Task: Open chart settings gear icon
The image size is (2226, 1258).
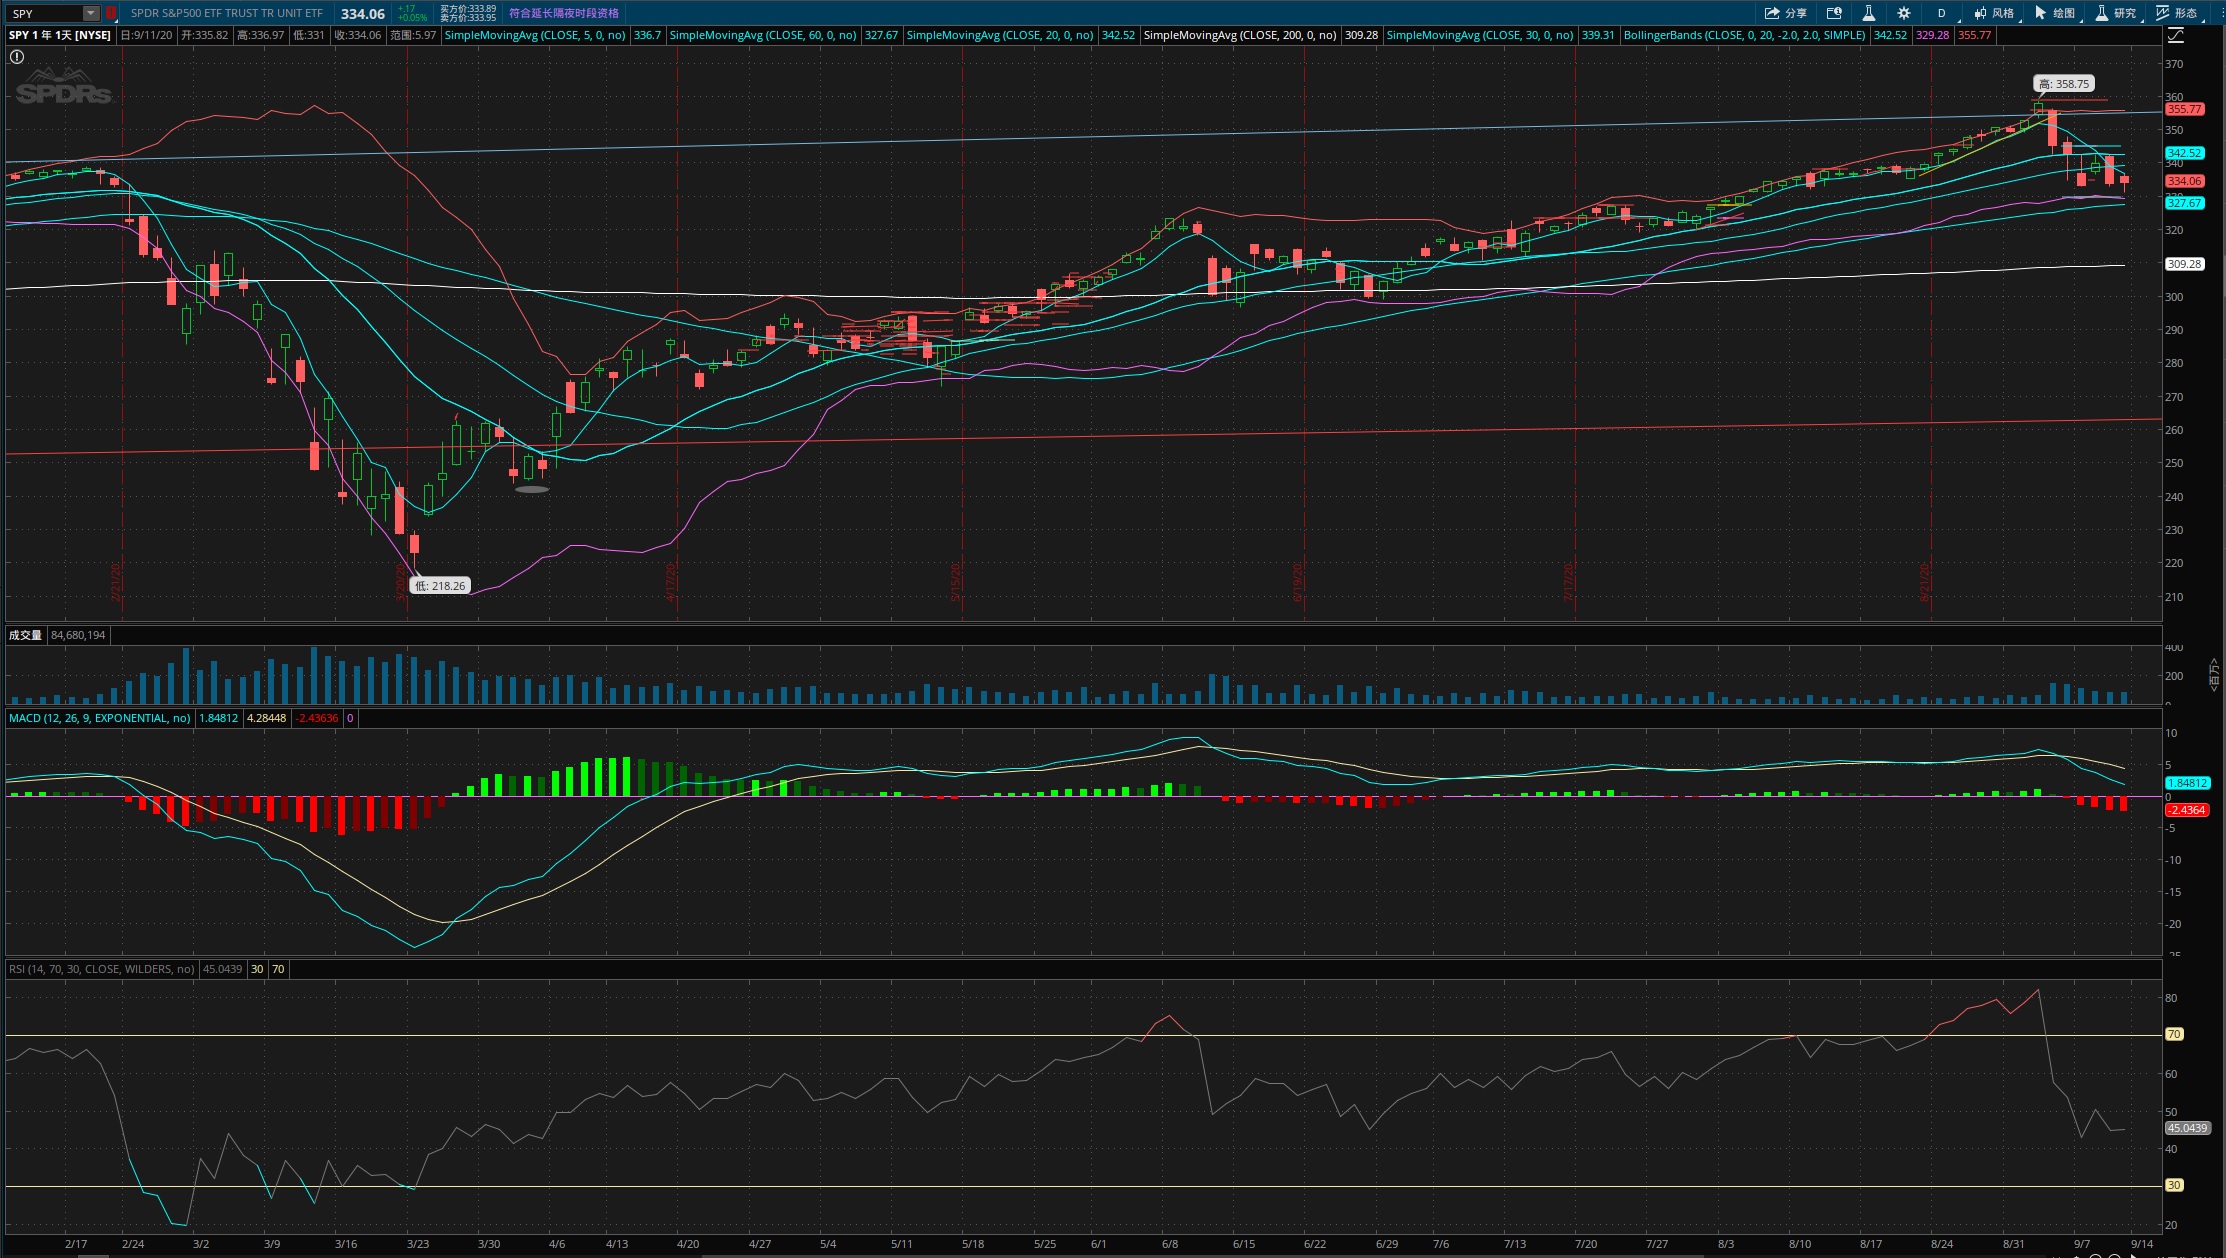Action: (1904, 13)
